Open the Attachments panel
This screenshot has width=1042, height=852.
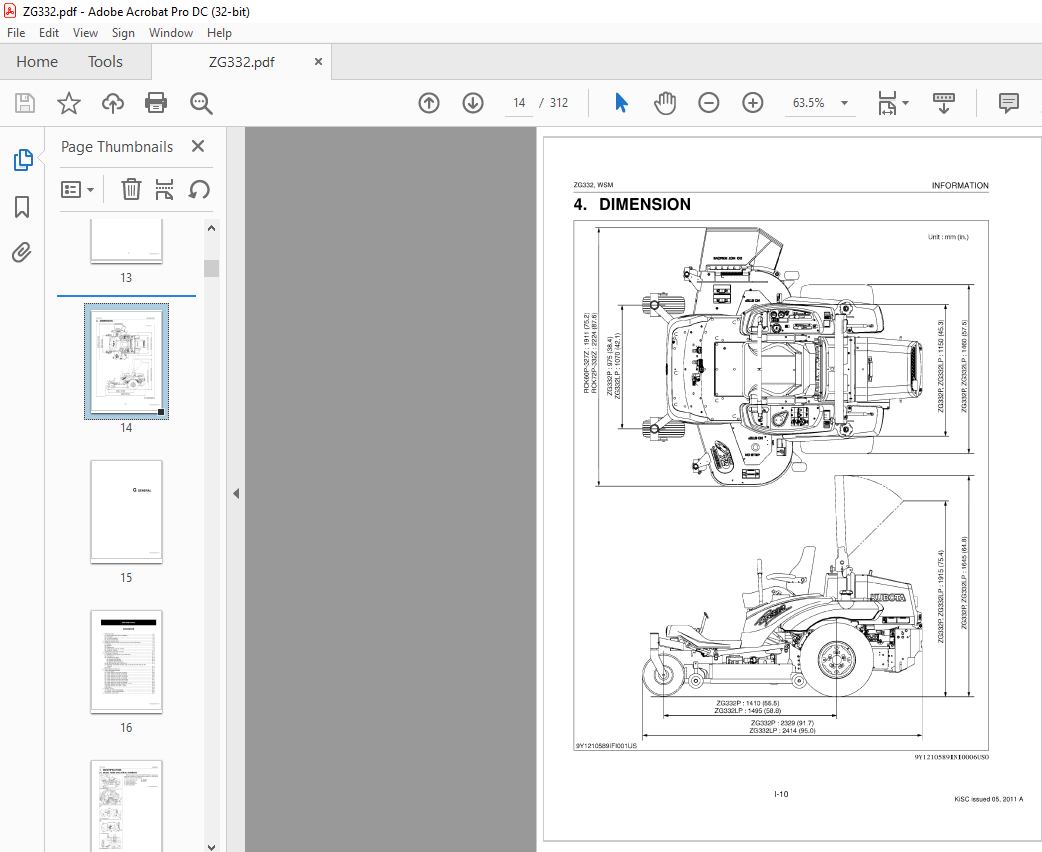point(22,253)
